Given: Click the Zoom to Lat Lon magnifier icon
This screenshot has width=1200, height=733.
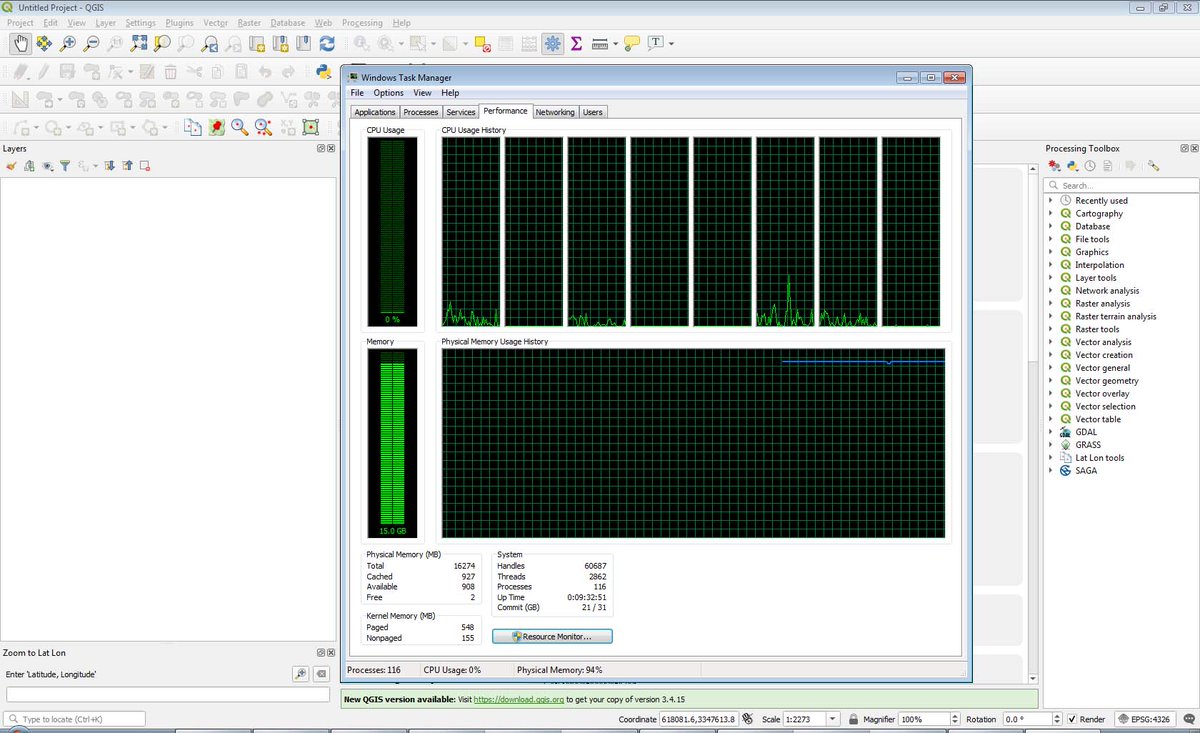Looking at the screenshot, I should coord(300,674).
